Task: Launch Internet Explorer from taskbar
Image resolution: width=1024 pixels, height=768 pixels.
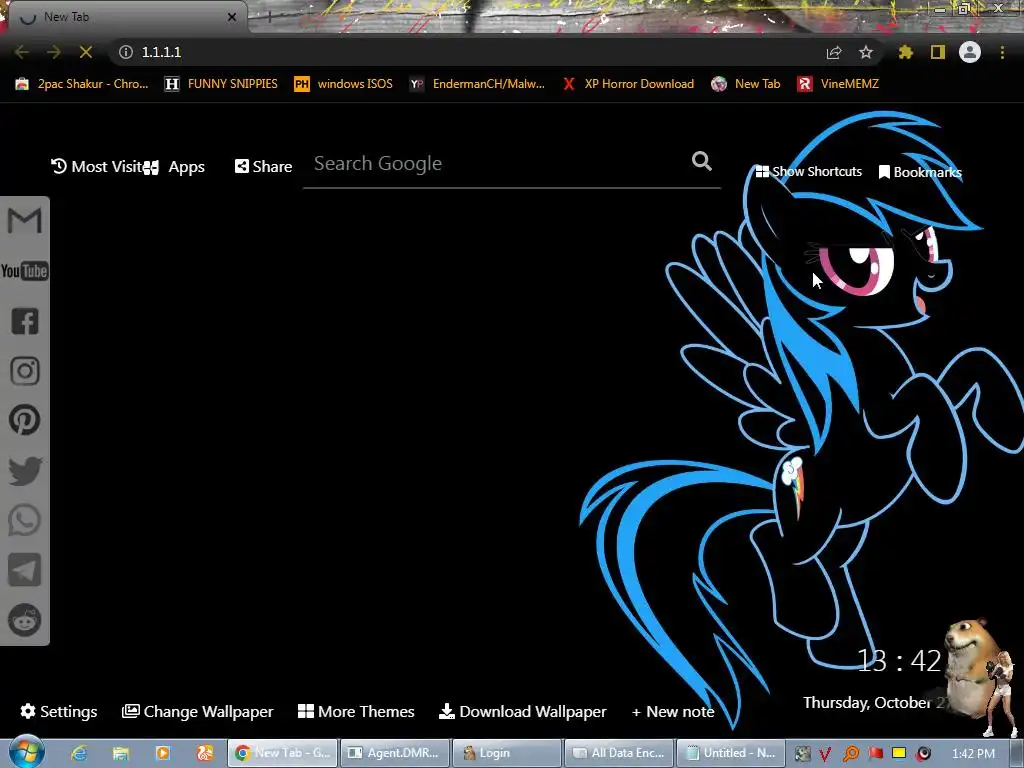Action: [80, 753]
